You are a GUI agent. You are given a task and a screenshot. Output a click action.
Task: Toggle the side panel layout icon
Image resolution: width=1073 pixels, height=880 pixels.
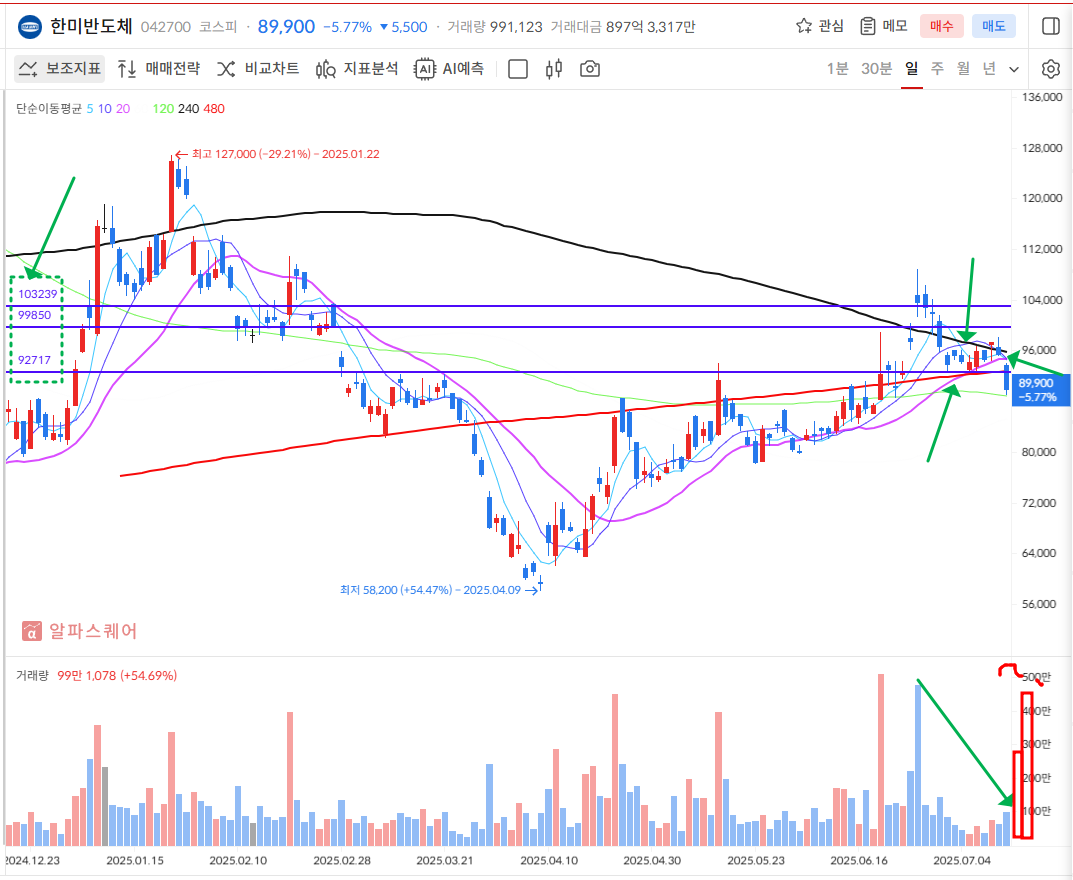coord(1050,26)
